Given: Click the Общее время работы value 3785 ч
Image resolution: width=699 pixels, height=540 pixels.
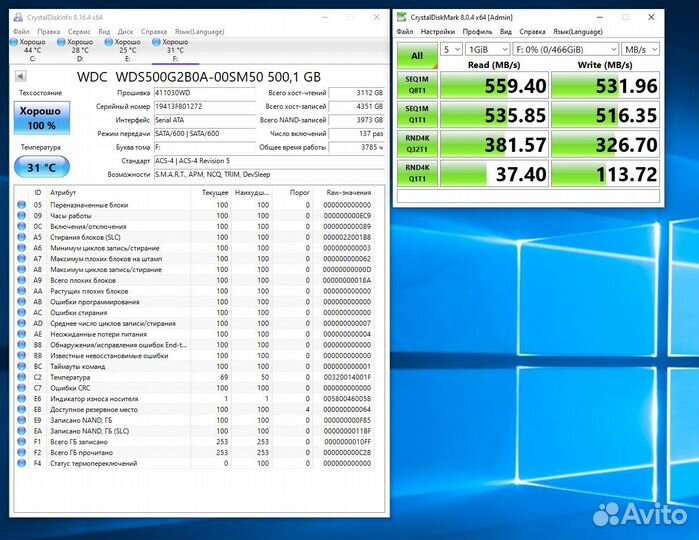Looking at the screenshot, I should point(357,147).
